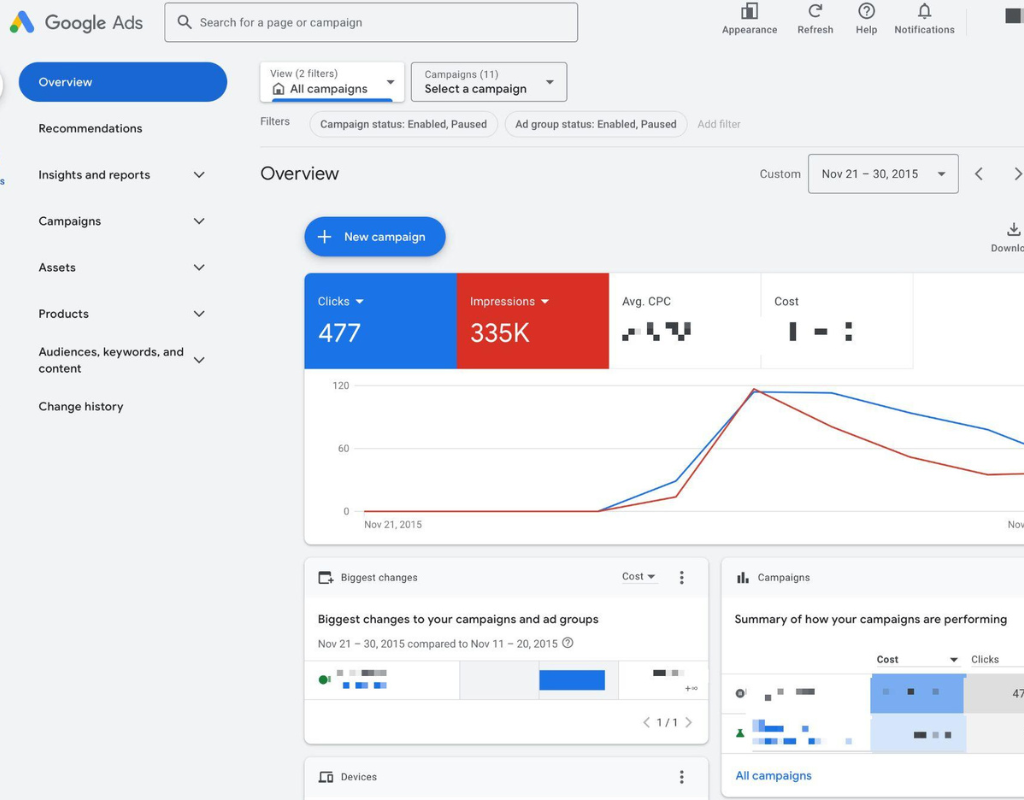This screenshot has width=1024, height=800.
Task: Open the Cost dropdown in Biggest changes
Action: (x=638, y=577)
